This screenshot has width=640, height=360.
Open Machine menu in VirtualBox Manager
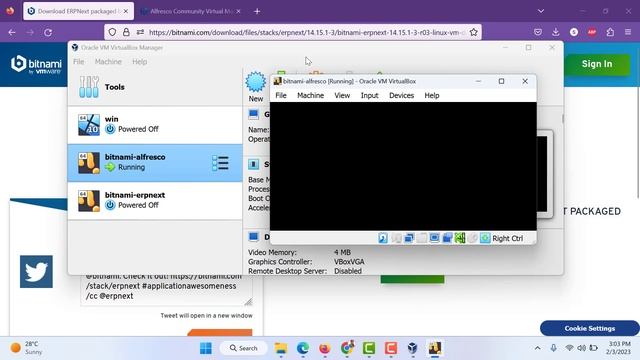(108, 62)
